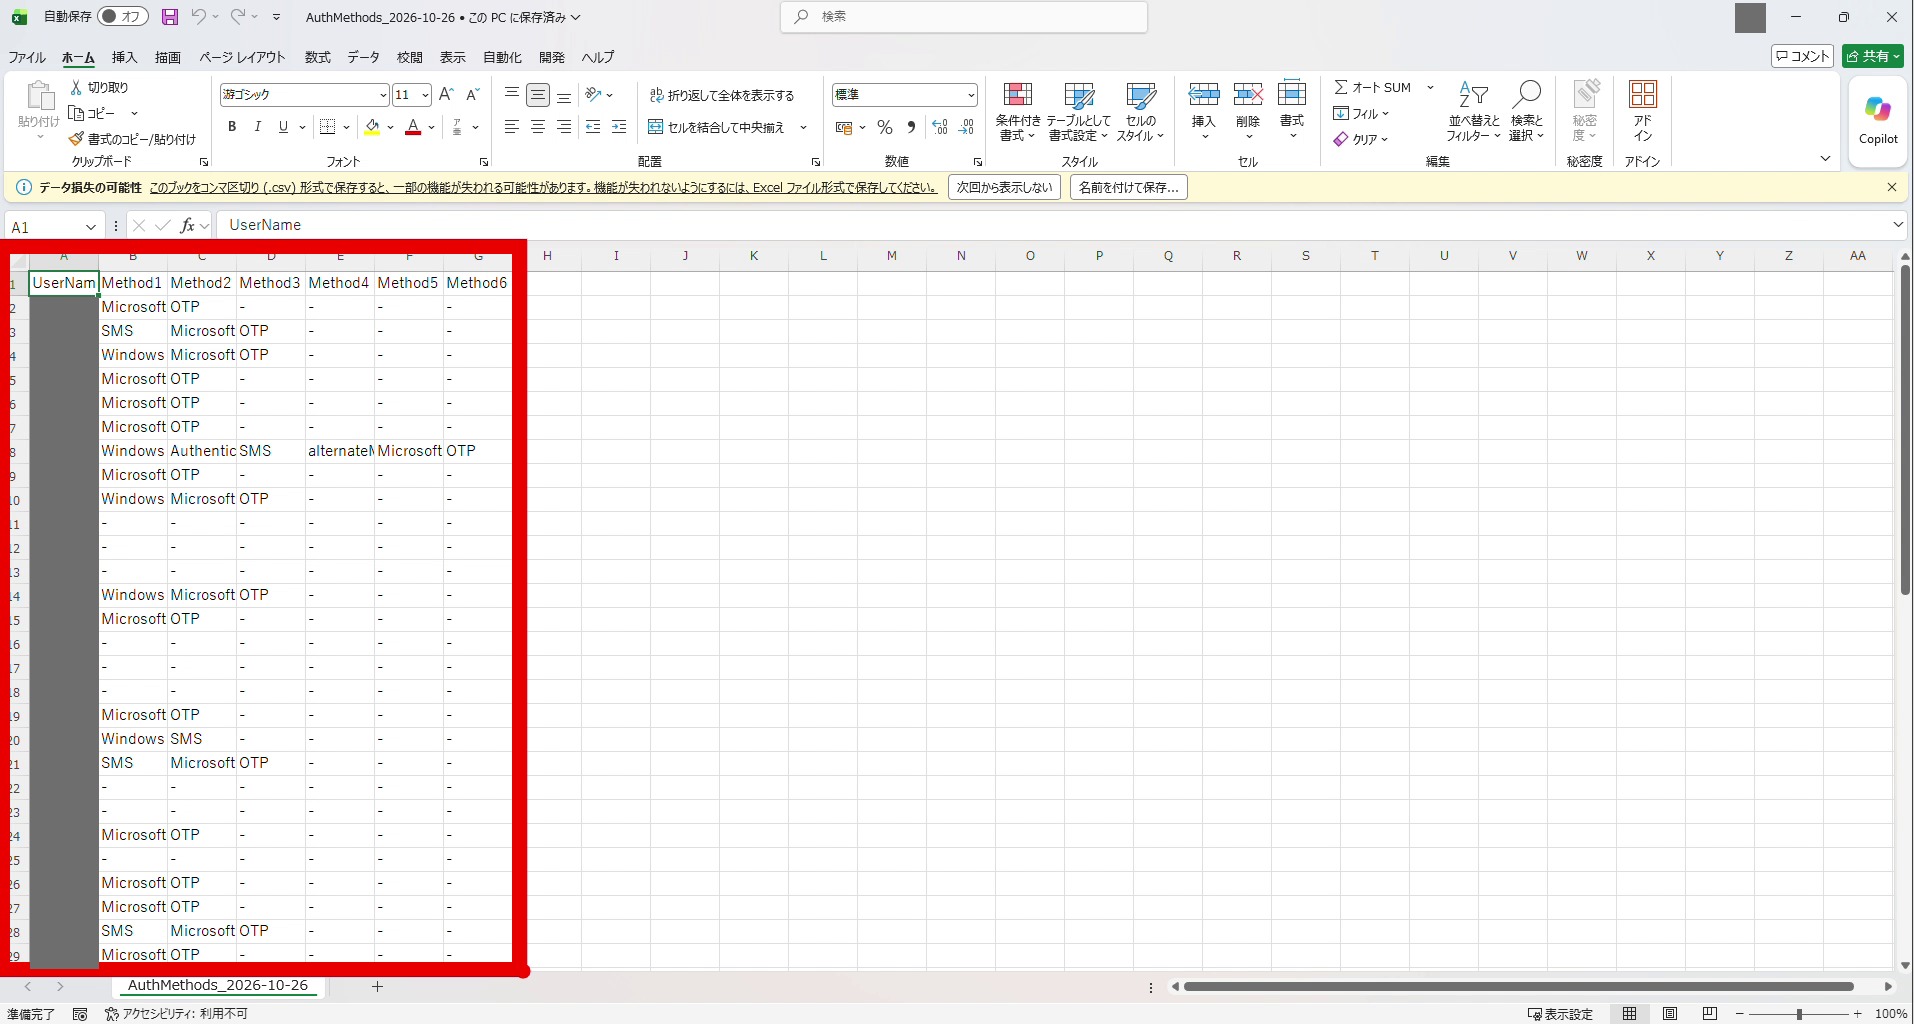Image resolution: width=1914 pixels, height=1024 pixels.
Task: Open find and select 検索と選択
Action: point(1526,111)
